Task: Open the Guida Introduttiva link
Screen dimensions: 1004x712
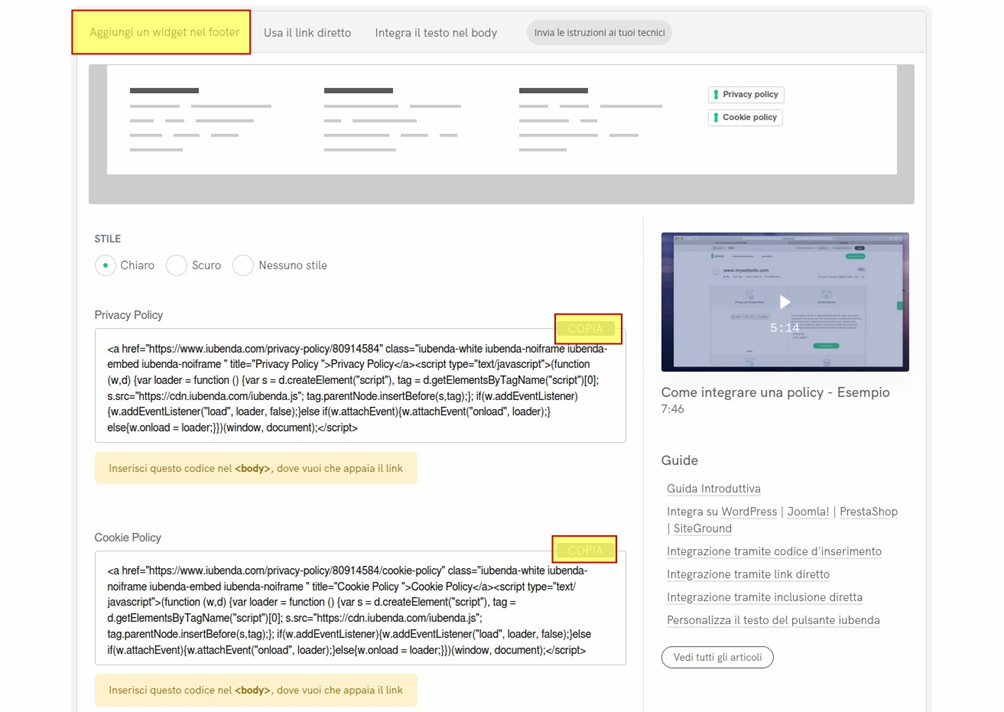Action: tap(713, 489)
